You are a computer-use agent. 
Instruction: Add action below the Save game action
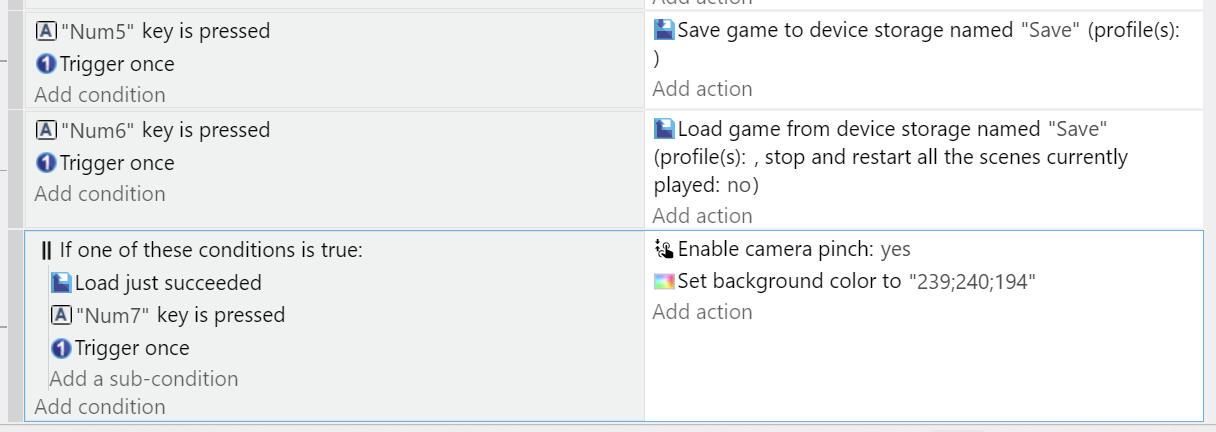coord(702,89)
